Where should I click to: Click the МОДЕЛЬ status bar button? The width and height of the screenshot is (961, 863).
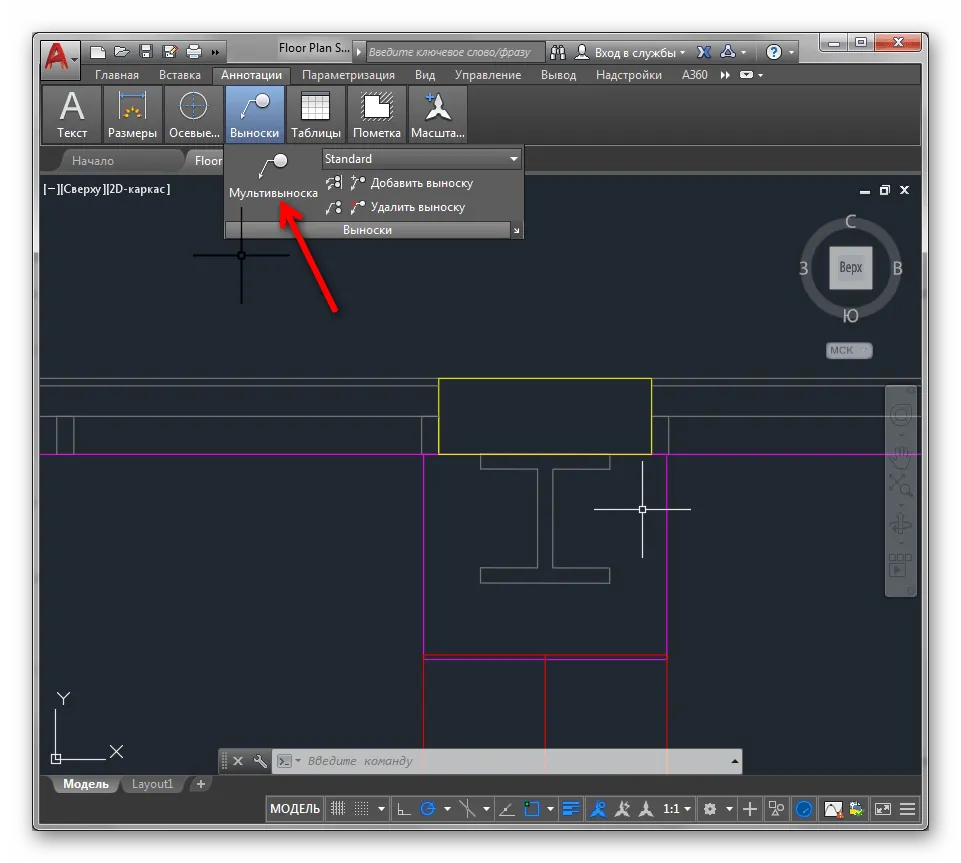(x=295, y=809)
